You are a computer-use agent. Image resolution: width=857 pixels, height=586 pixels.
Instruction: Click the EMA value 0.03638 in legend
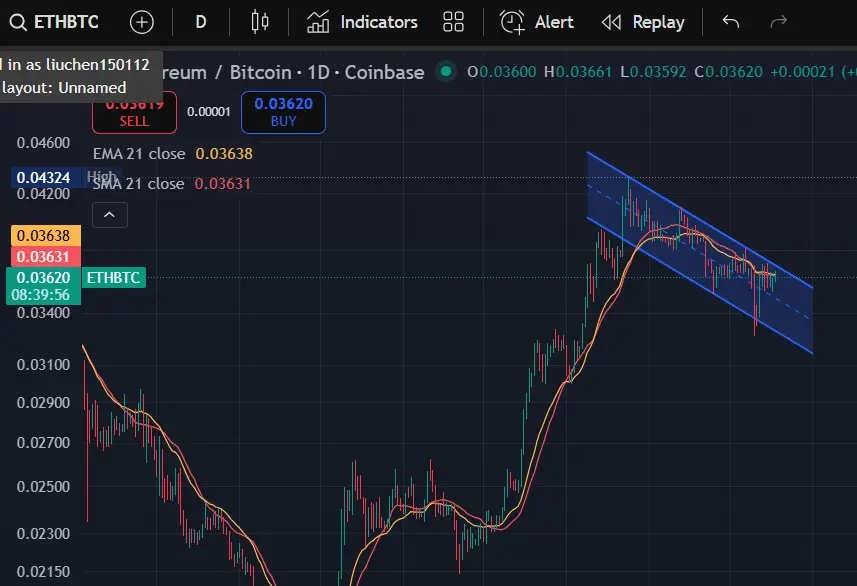click(224, 154)
